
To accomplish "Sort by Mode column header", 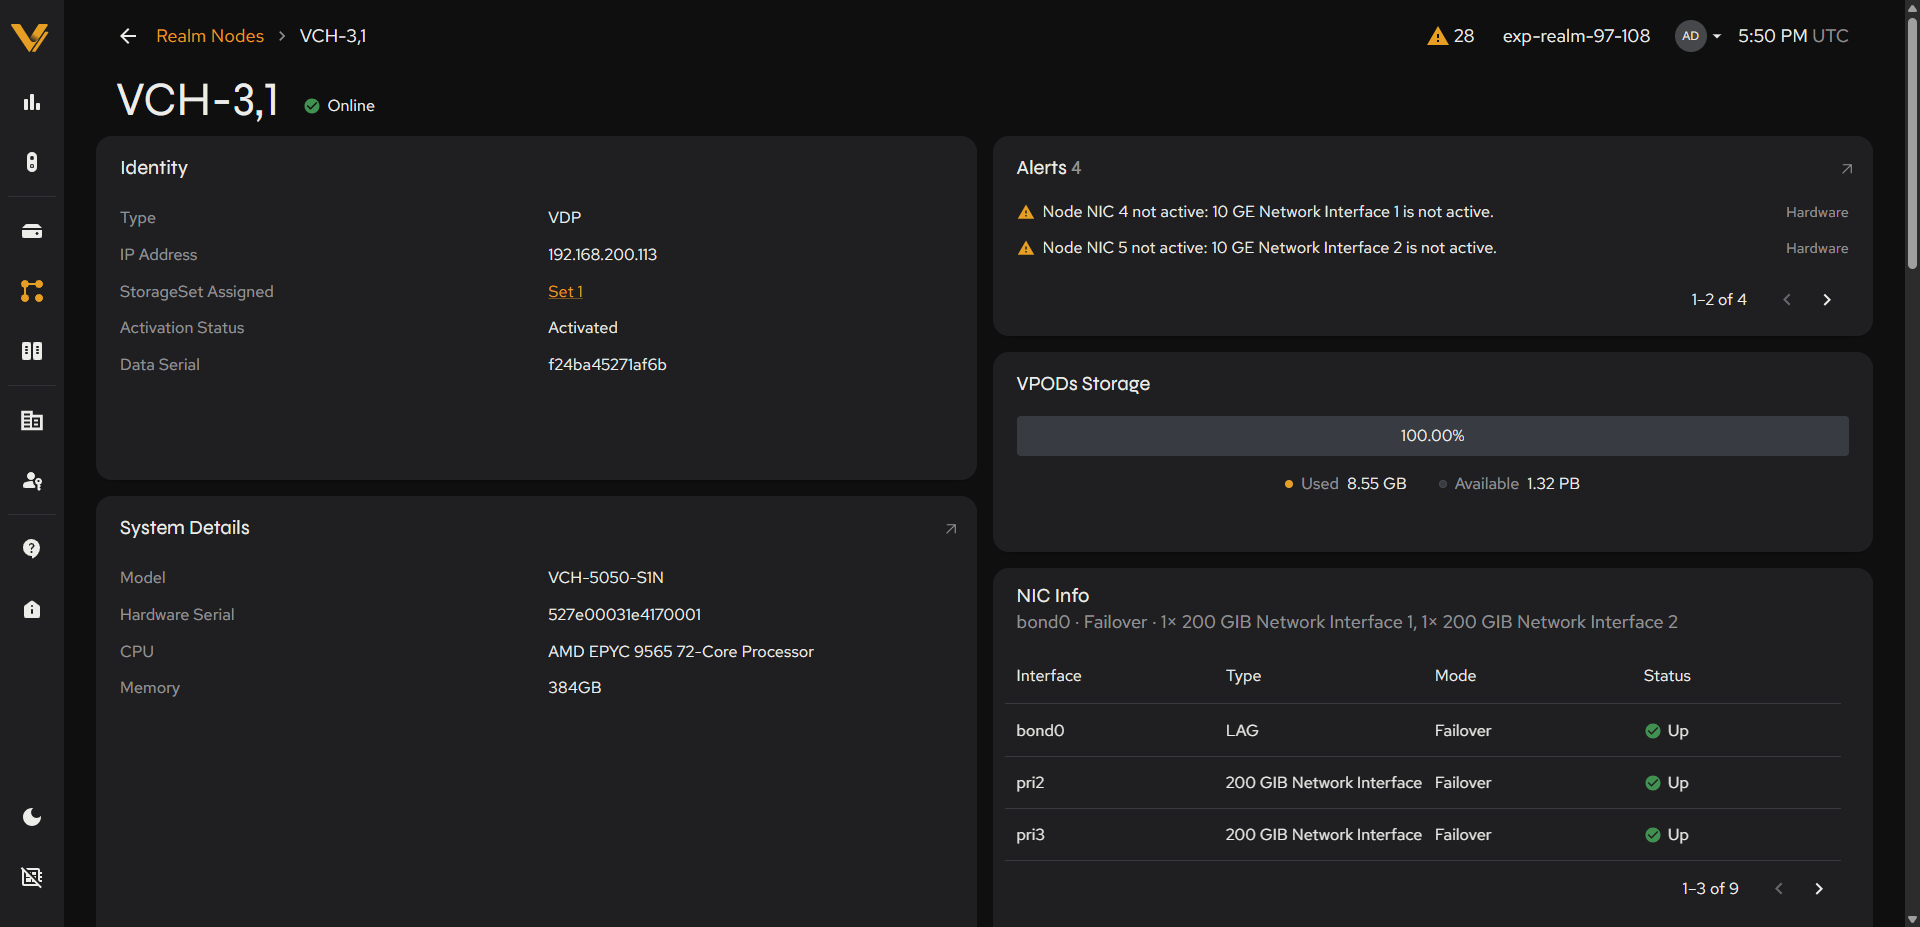I will (x=1455, y=676).
